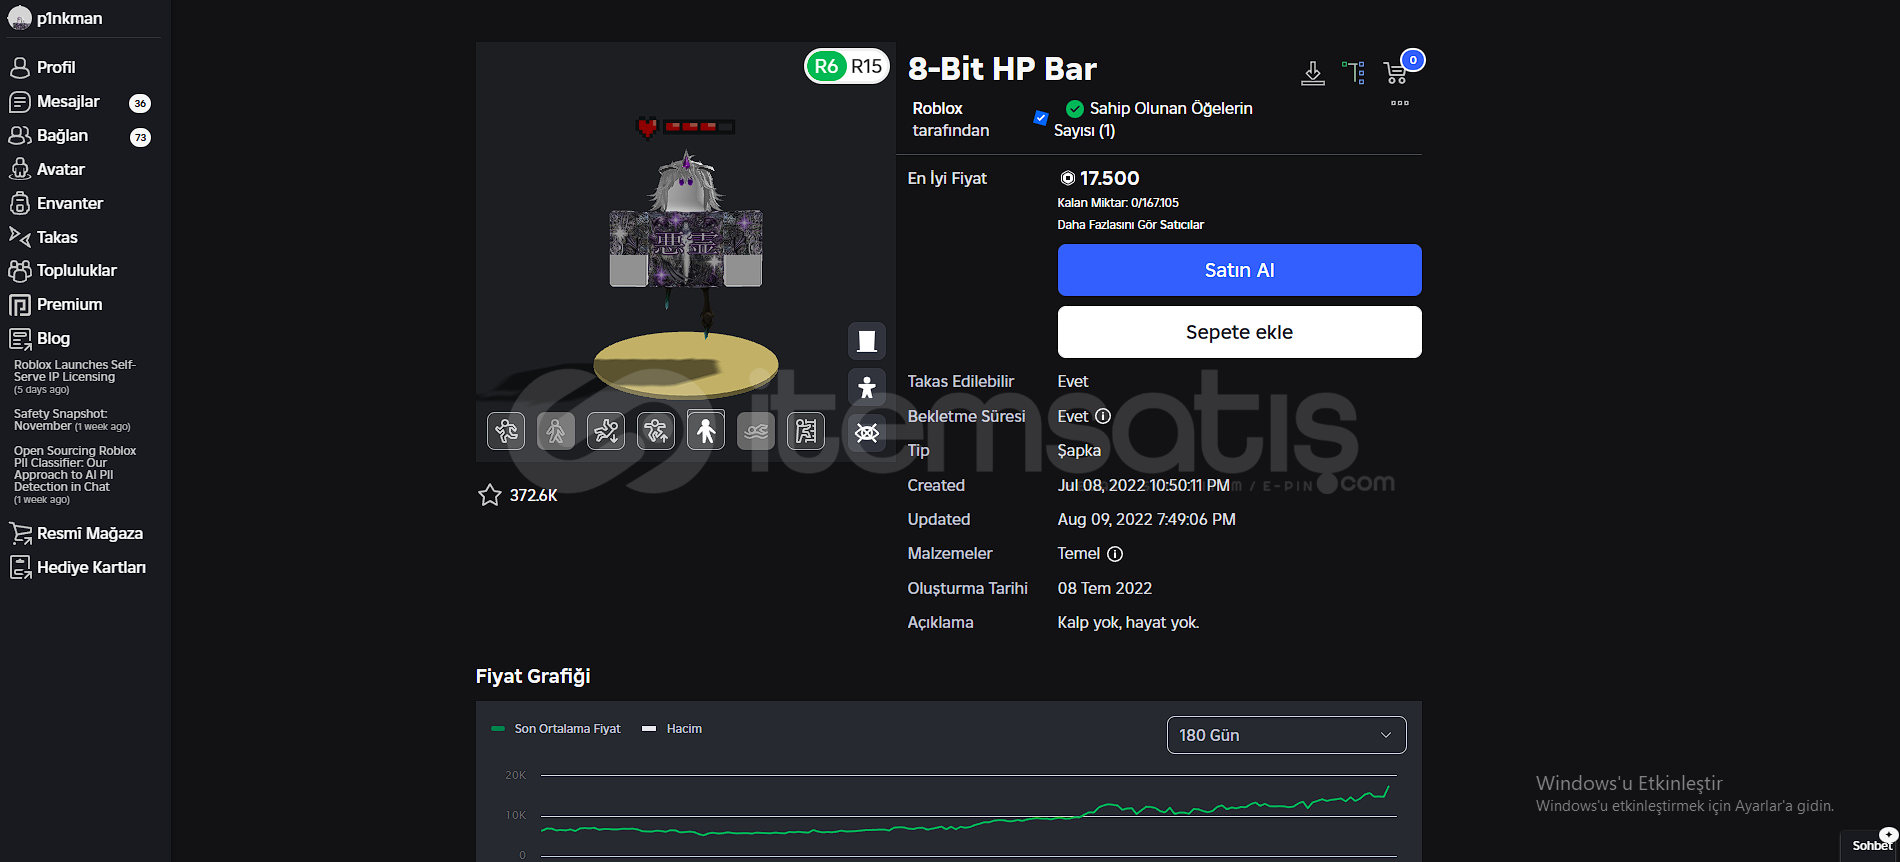Click the tree-structure icon beside item title
This screenshot has height=862, width=1900.
click(x=1354, y=72)
